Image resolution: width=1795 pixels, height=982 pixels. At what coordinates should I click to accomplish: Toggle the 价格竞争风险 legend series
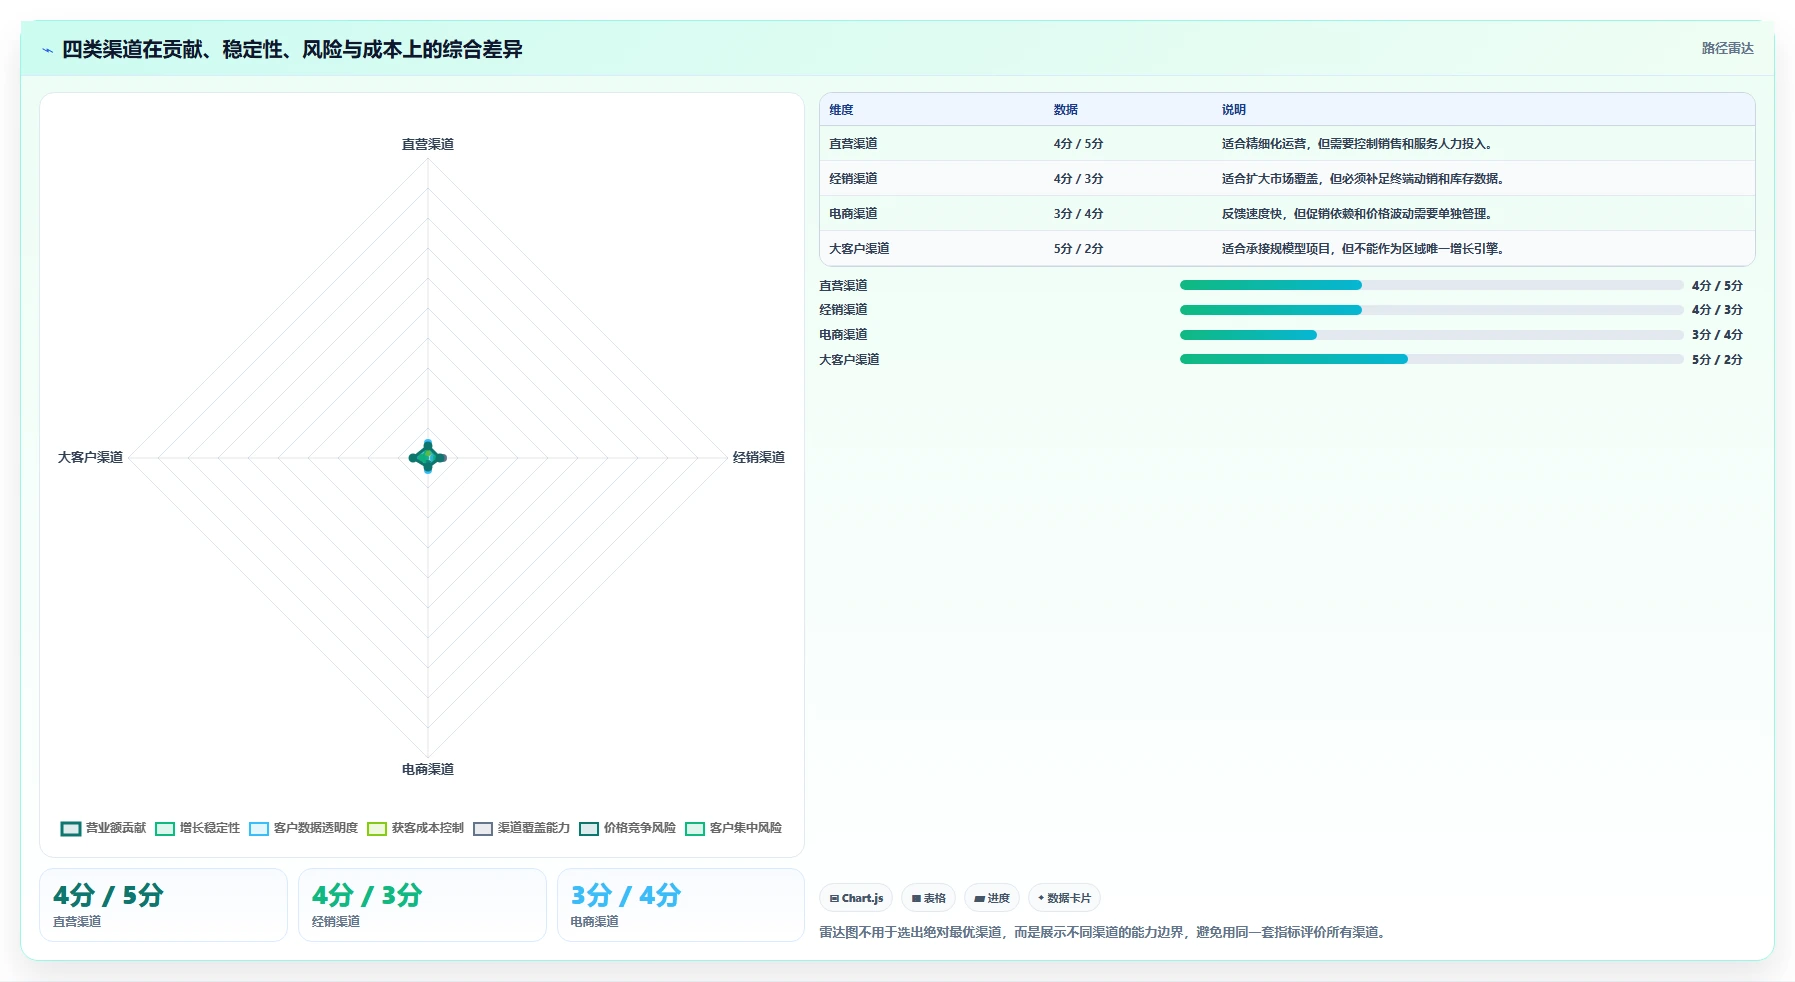pos(628,828)
